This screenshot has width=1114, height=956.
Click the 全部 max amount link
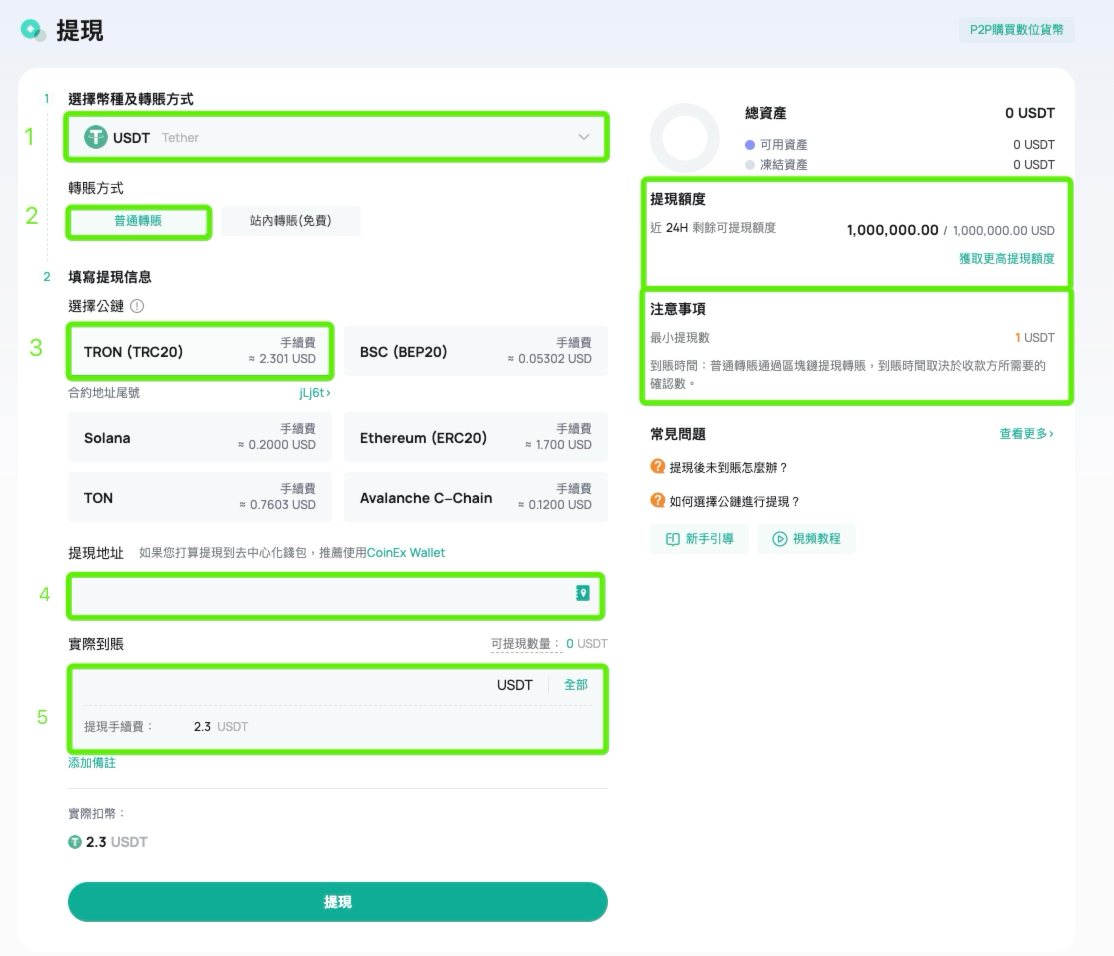point(575,685)
